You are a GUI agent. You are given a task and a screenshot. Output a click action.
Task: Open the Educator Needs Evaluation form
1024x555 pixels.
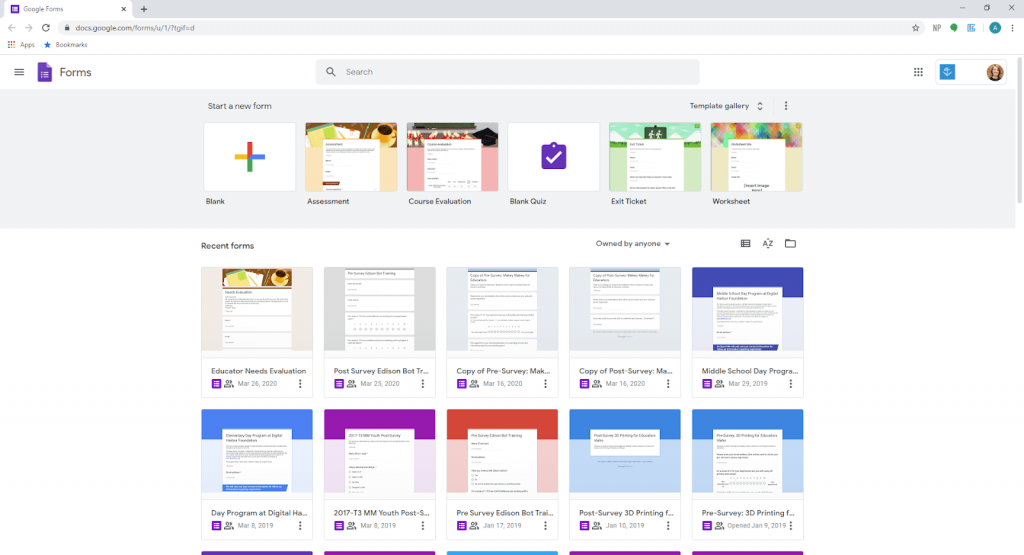pyautogui.click(x=257, y=332)
